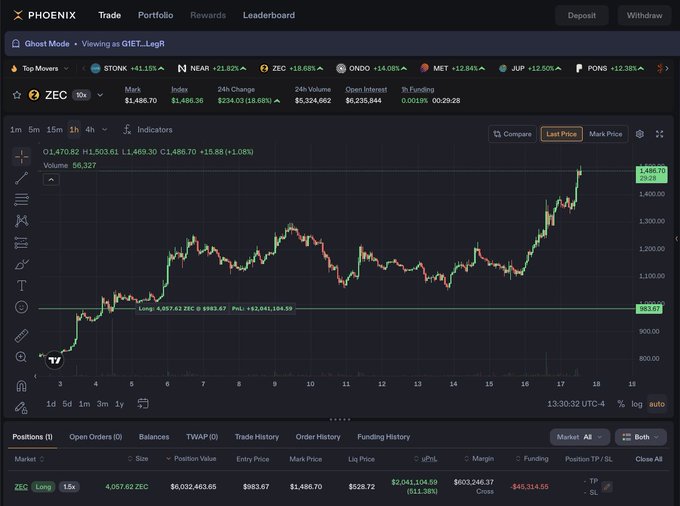
Task: Select the brush drawing tool
Action: (21, 264)
